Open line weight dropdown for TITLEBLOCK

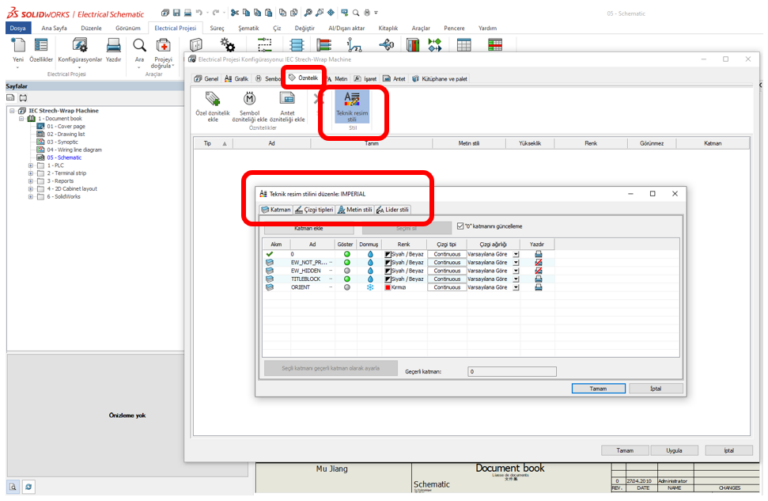point(516,279)
